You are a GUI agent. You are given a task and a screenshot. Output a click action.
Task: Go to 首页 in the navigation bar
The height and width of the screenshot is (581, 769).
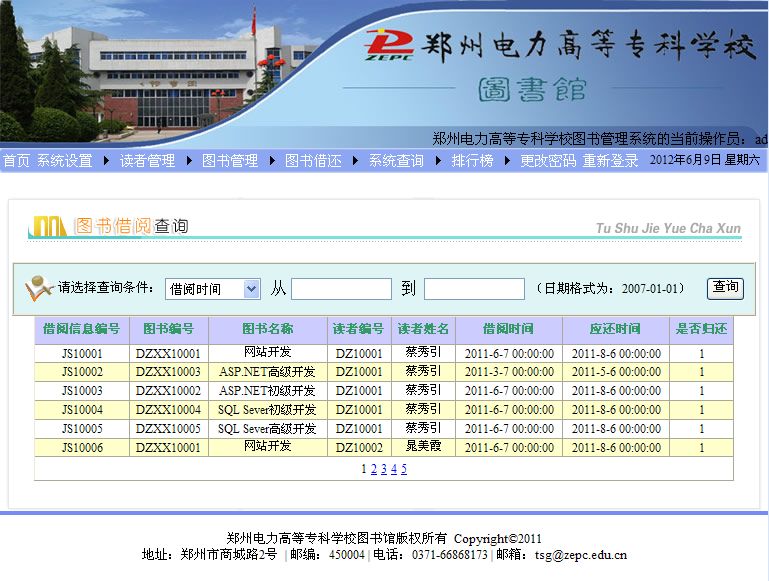[16, 160]
